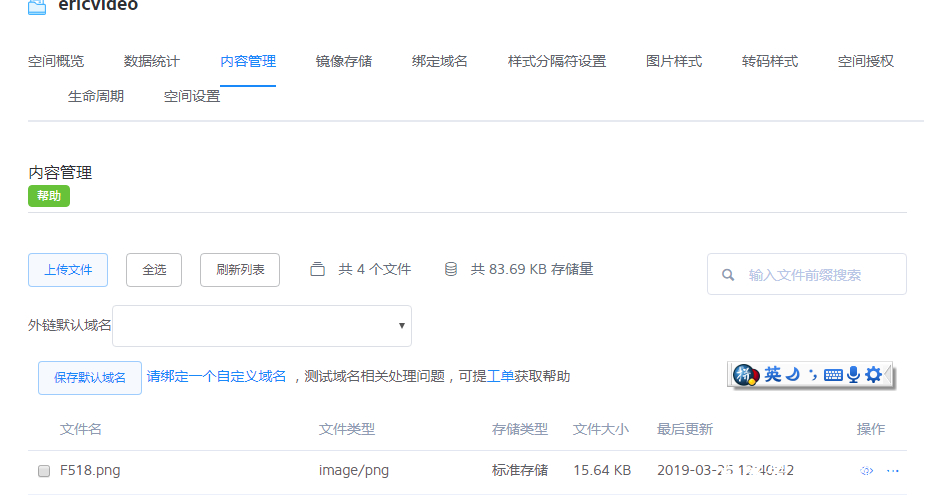Open the 生命周期 tab
Viewport: 936px width, 499px height.
click(x=96, y=96)
